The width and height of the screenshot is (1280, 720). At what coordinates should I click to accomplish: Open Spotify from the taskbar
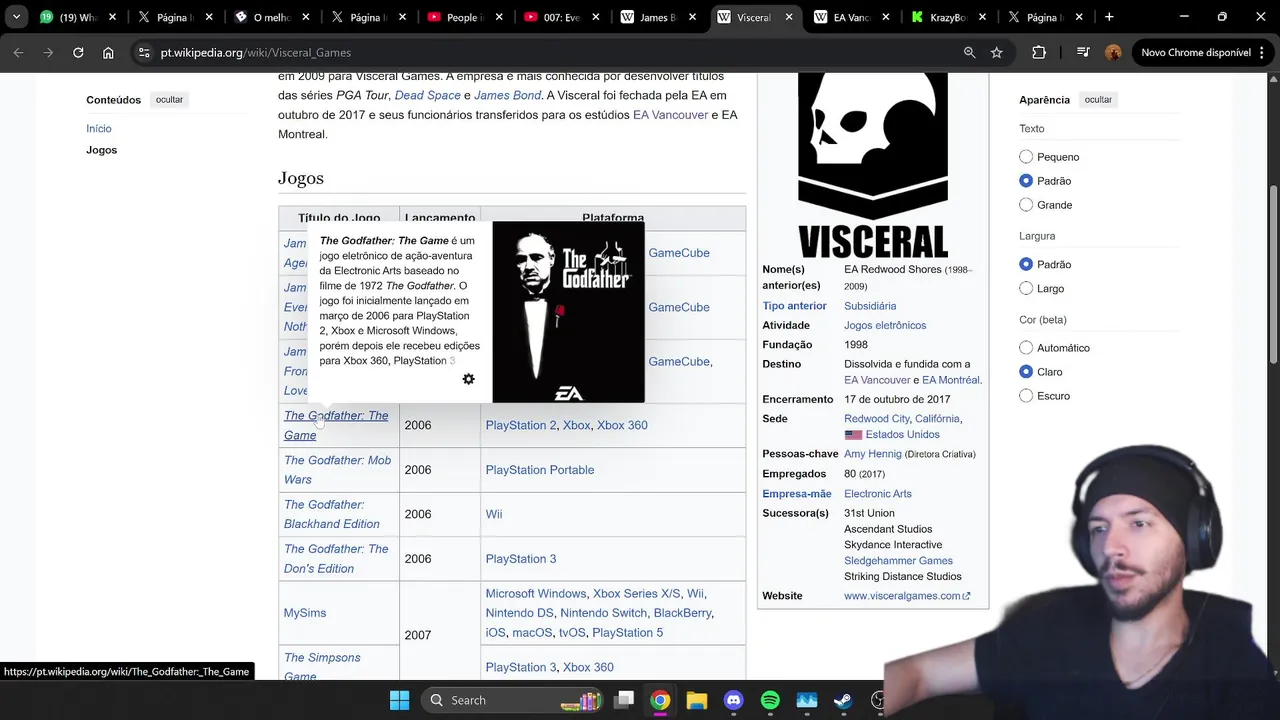pos(770,700)
